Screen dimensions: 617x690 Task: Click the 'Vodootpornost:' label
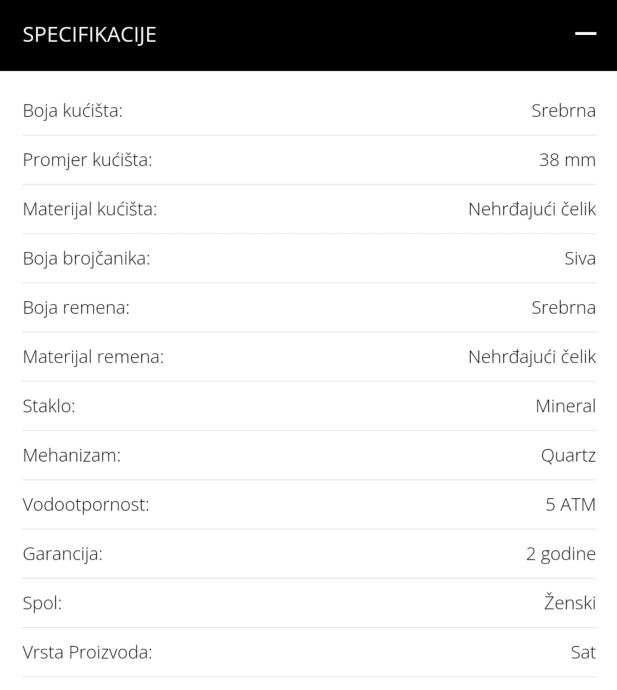coord(86,504)
